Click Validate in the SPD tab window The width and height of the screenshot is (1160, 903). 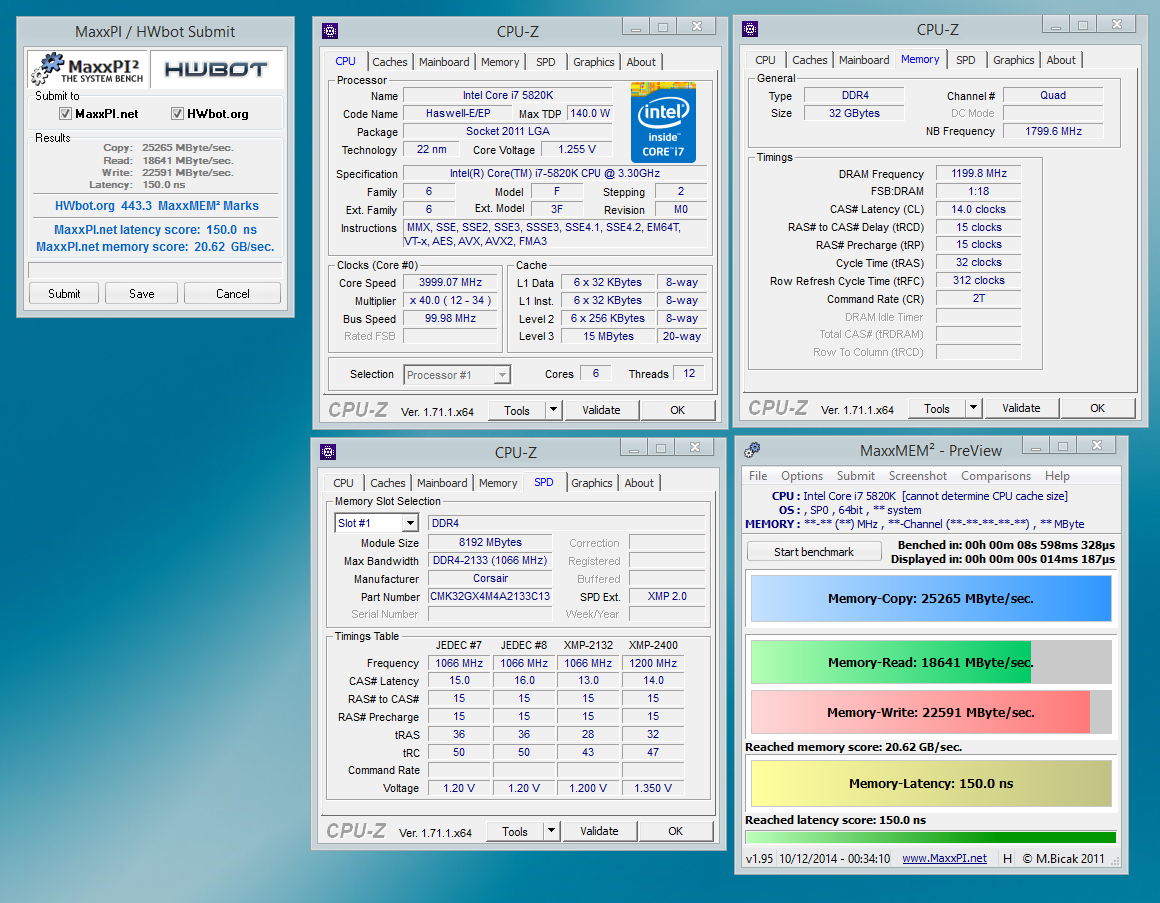tap(599, 831)
